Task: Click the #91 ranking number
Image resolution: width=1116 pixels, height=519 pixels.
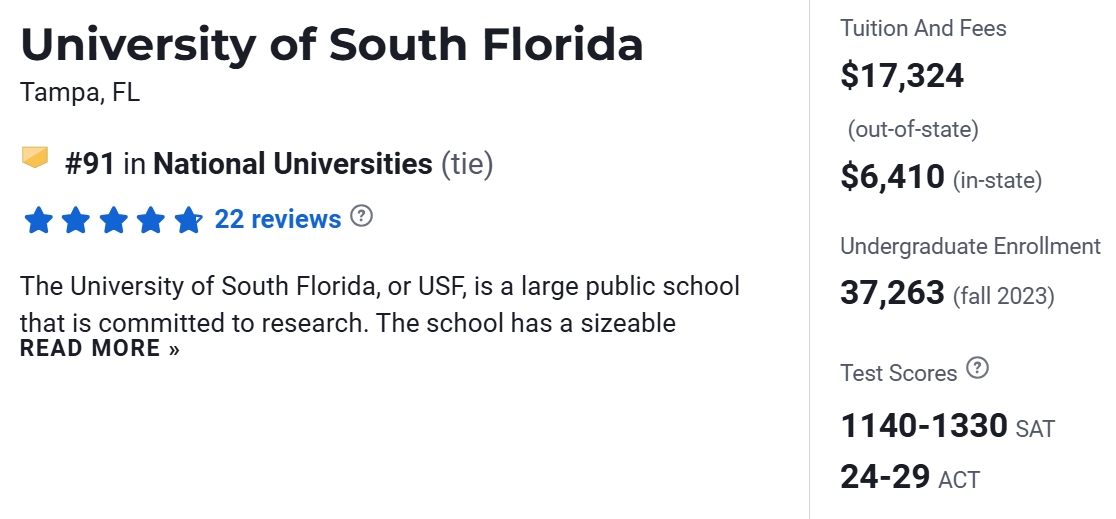Action: (x=90, y=164)
